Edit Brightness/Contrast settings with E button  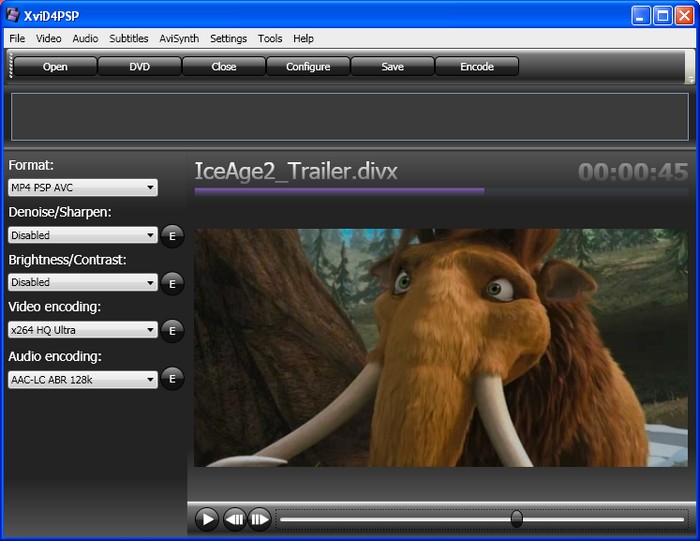coord(172,283)
